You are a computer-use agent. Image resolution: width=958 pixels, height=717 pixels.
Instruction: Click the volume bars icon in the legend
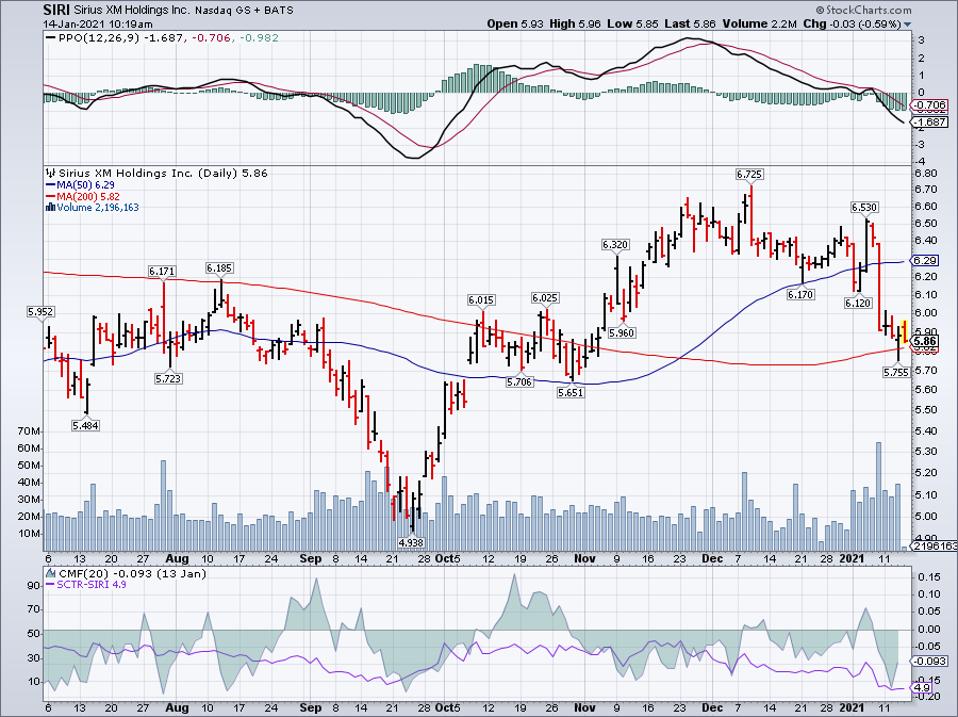(x=51, y=208)
